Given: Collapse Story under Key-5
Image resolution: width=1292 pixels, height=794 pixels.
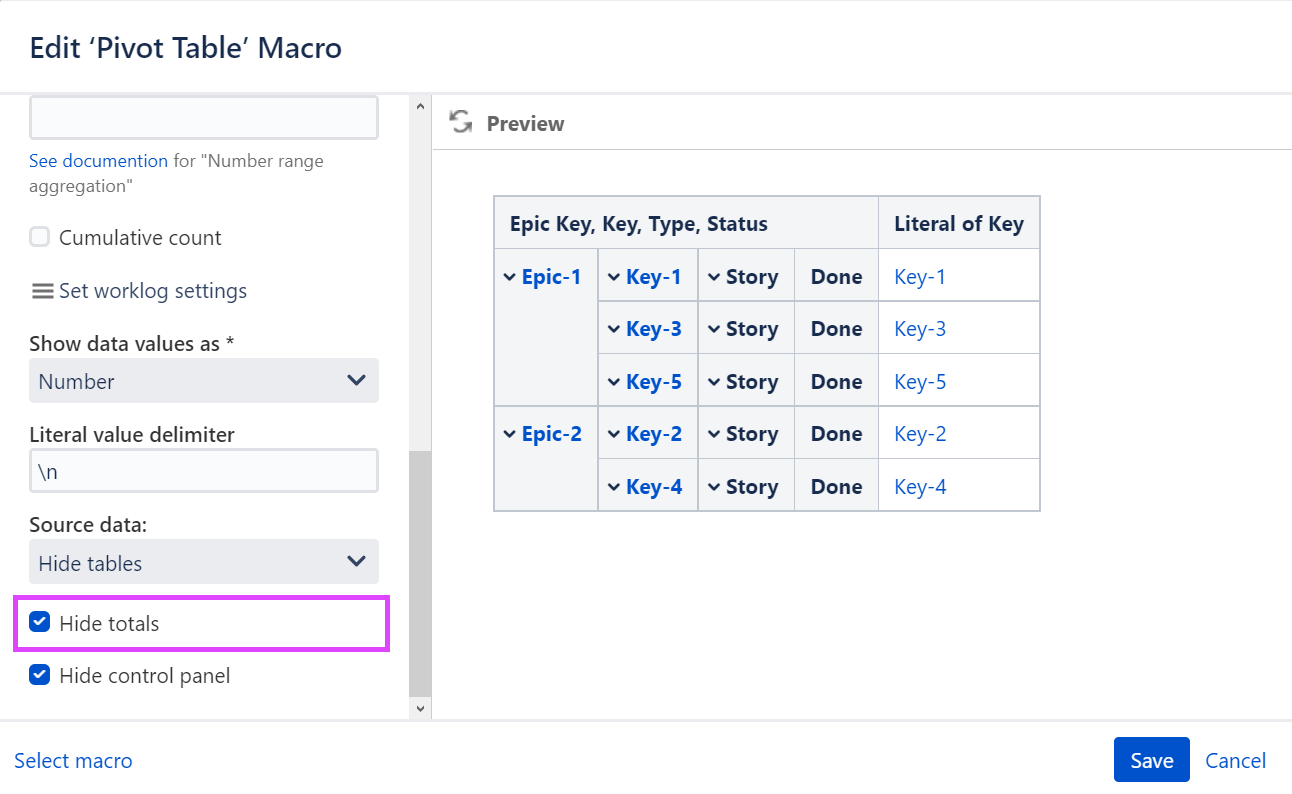Looking at the screenshot, I should (x=714, y=380).
